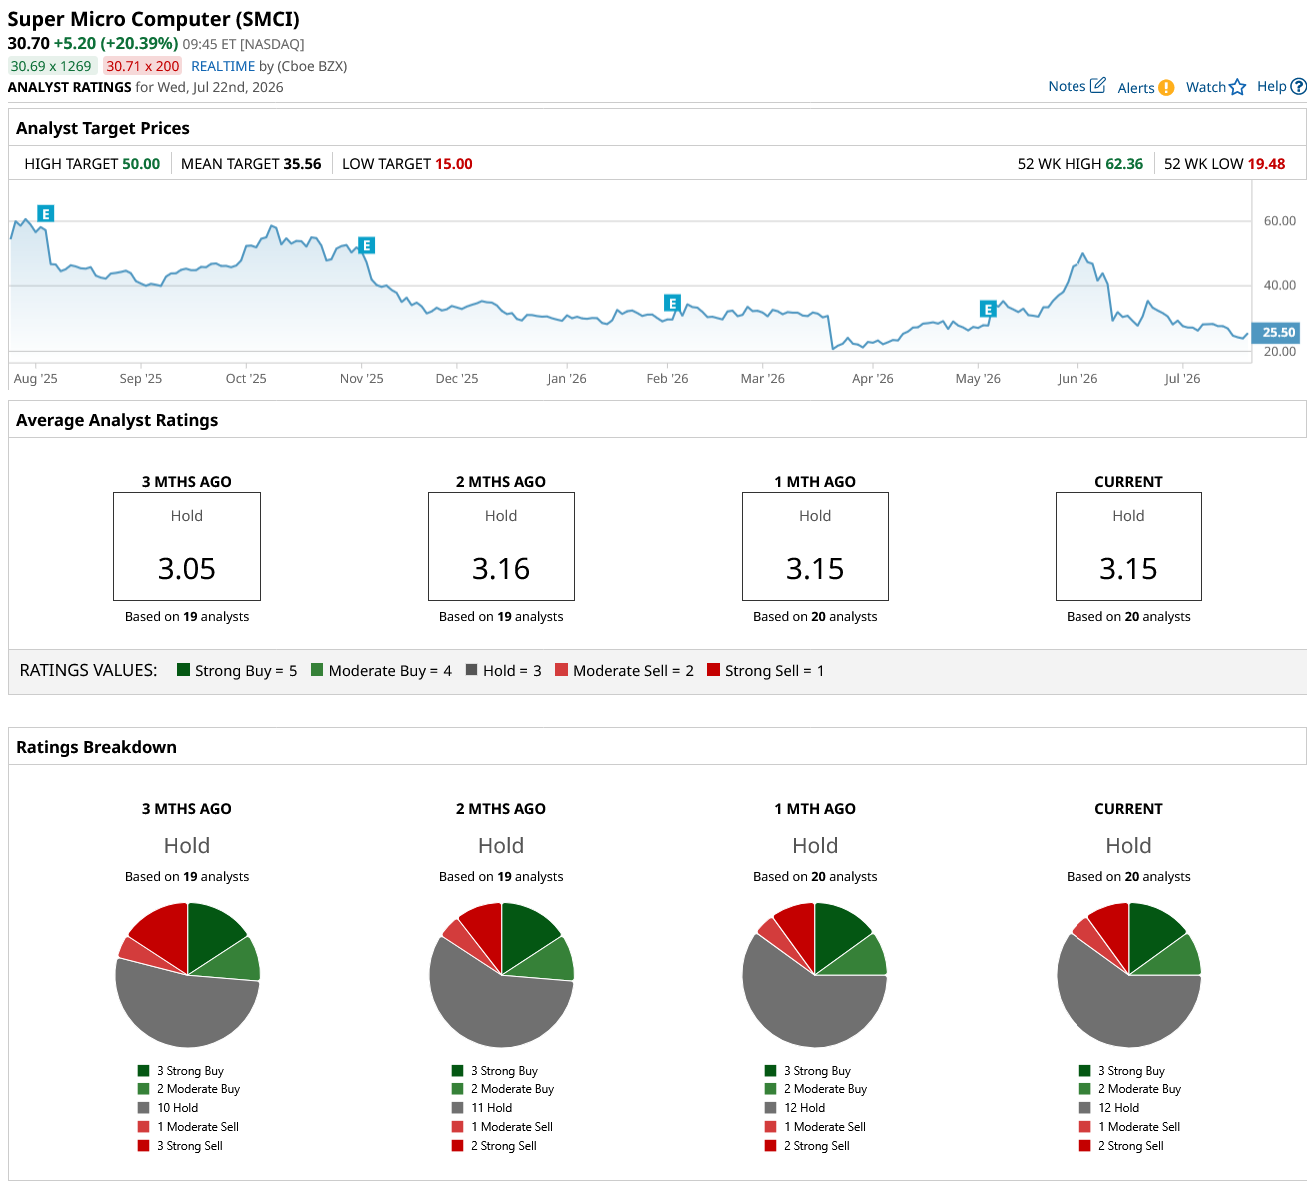Click the Moderate Sell = 2 color swatch
The width and height of the screenshot is (1308, 1182).
[561, 670]
